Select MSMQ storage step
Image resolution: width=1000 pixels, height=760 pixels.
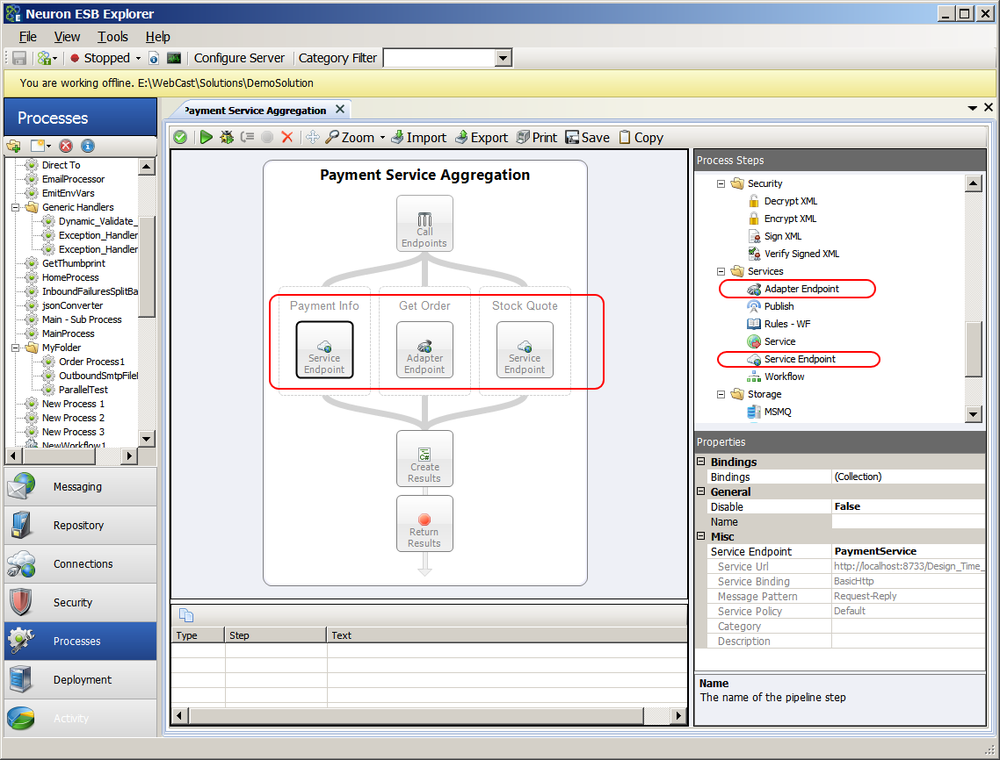click(x=777, y=412)
